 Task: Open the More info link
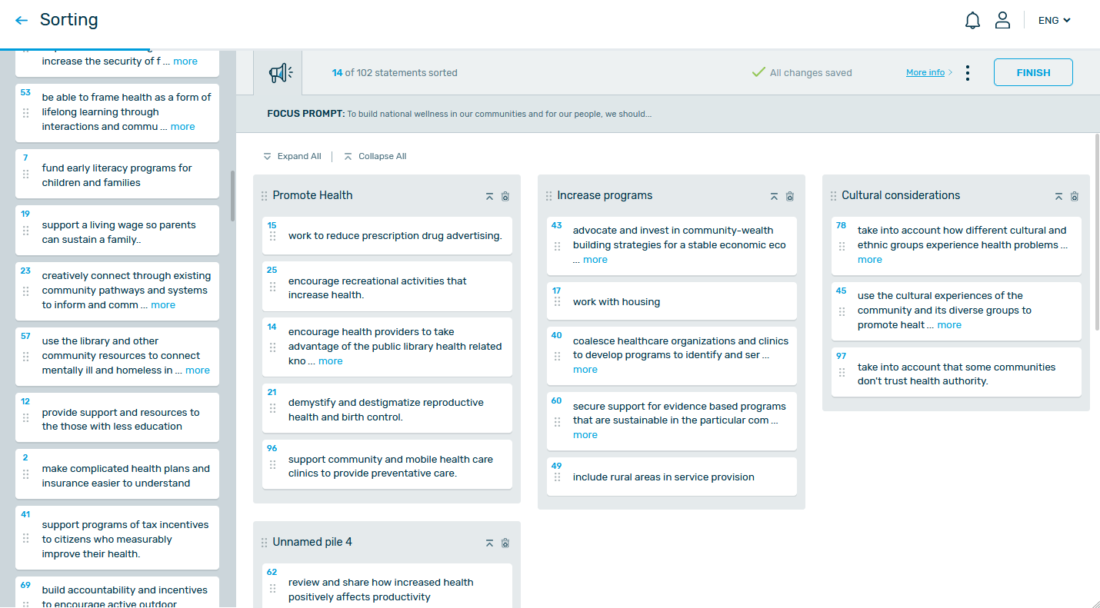pos(927,72)
